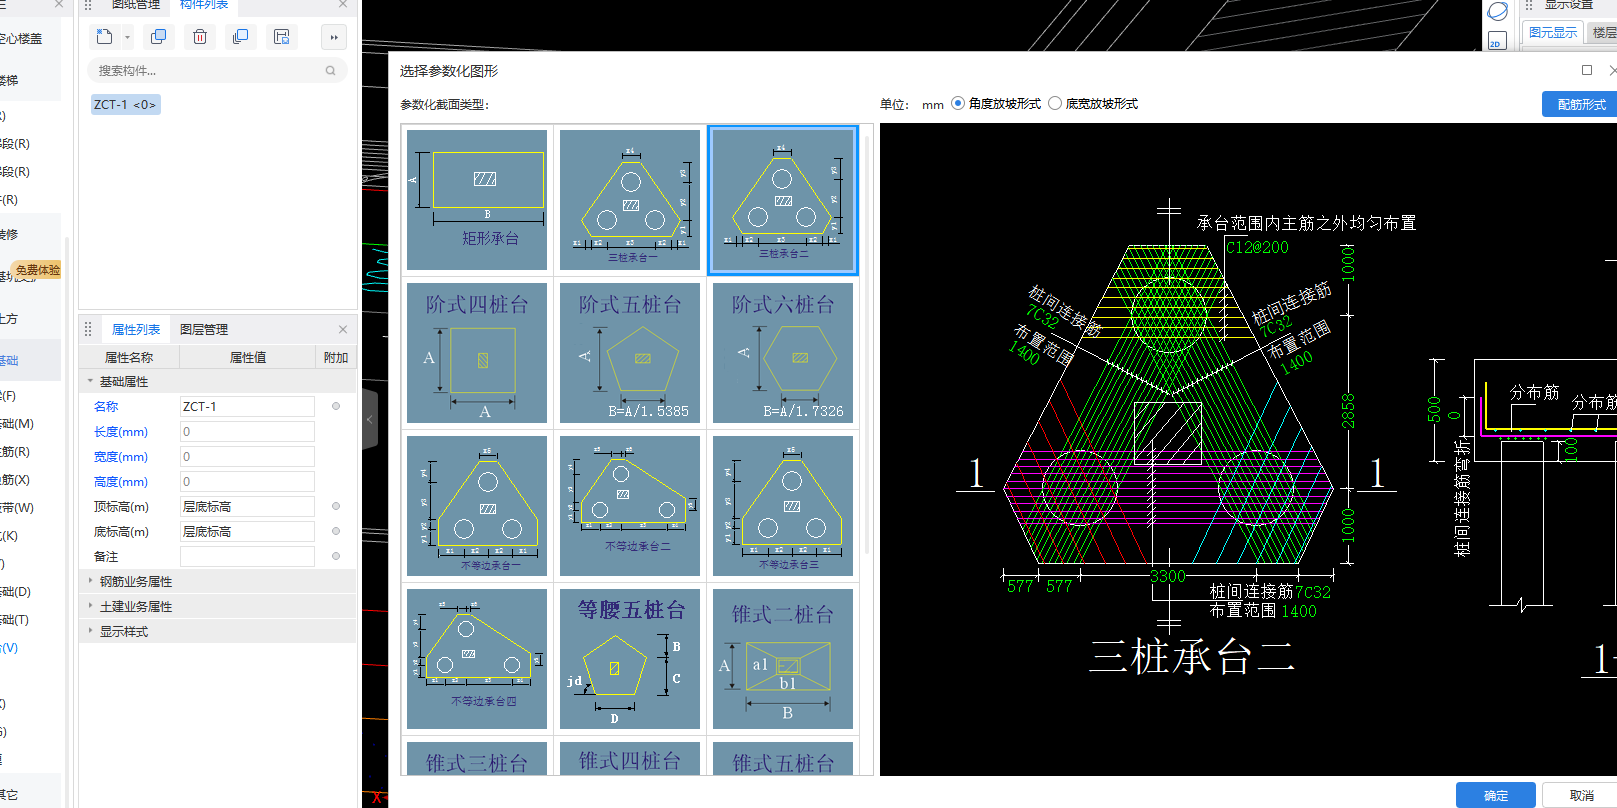Viewport: 1617px width, 808px height.
Task: Click the 高度(mm) value field
Action: click(x=247, y=481)
